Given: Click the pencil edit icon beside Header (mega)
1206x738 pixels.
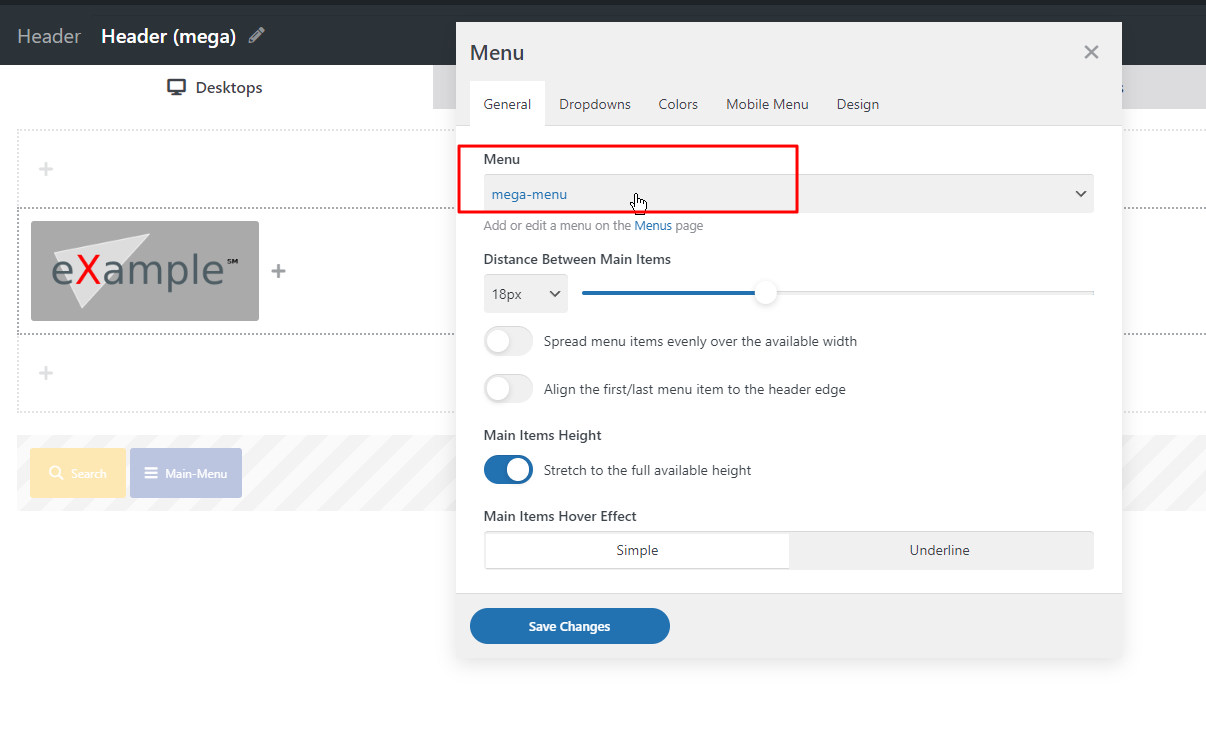Looking at the screenshot, I should coord(257,36).
